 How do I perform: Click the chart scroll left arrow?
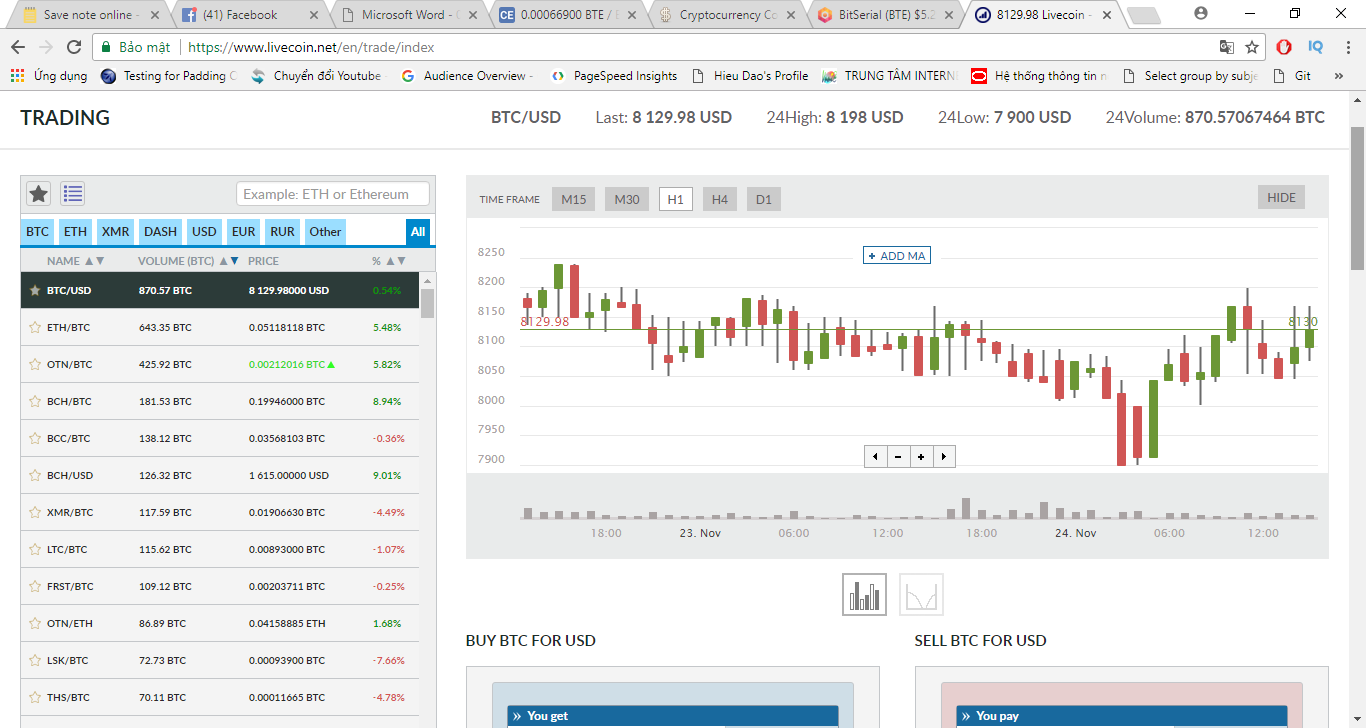(876, 456)
